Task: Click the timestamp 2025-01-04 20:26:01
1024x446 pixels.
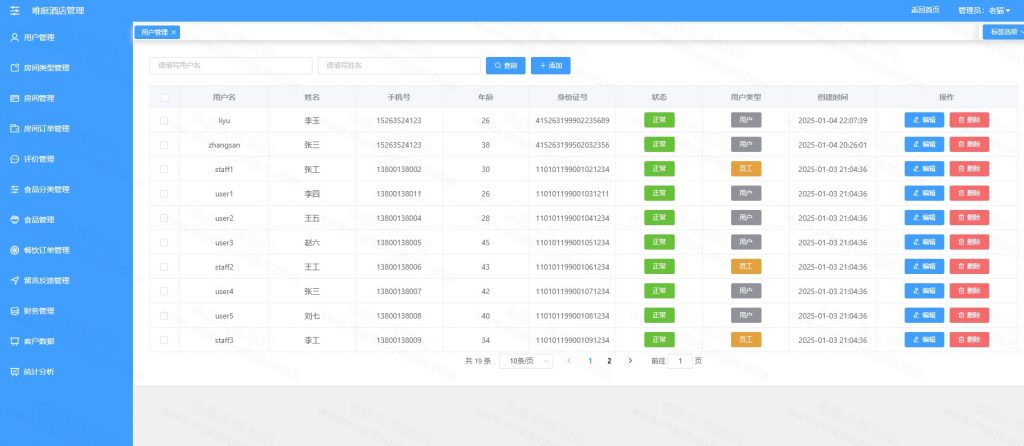Action: pos(833,145)
